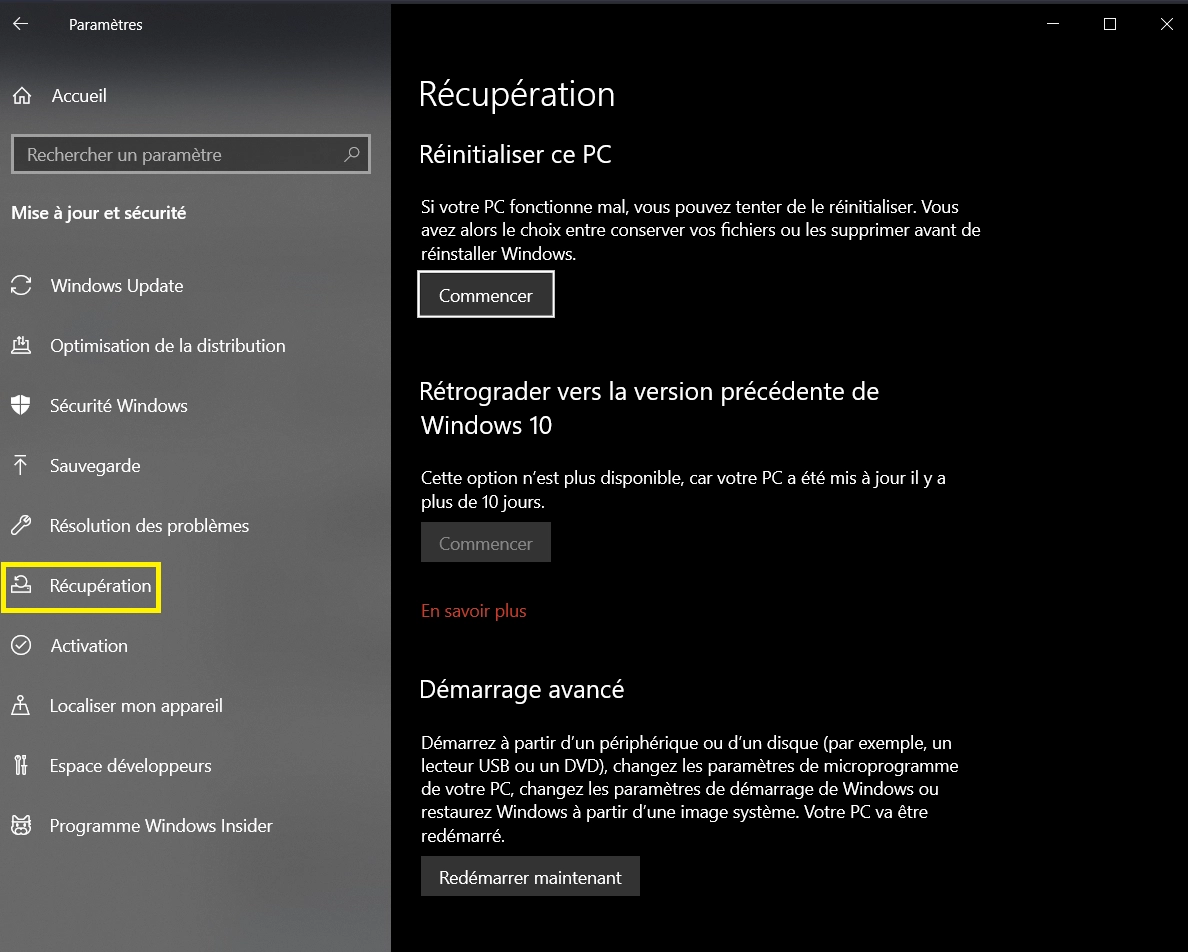Maximize the Paramètres window
The image size is (1188, 952).
click(1110, 24)
